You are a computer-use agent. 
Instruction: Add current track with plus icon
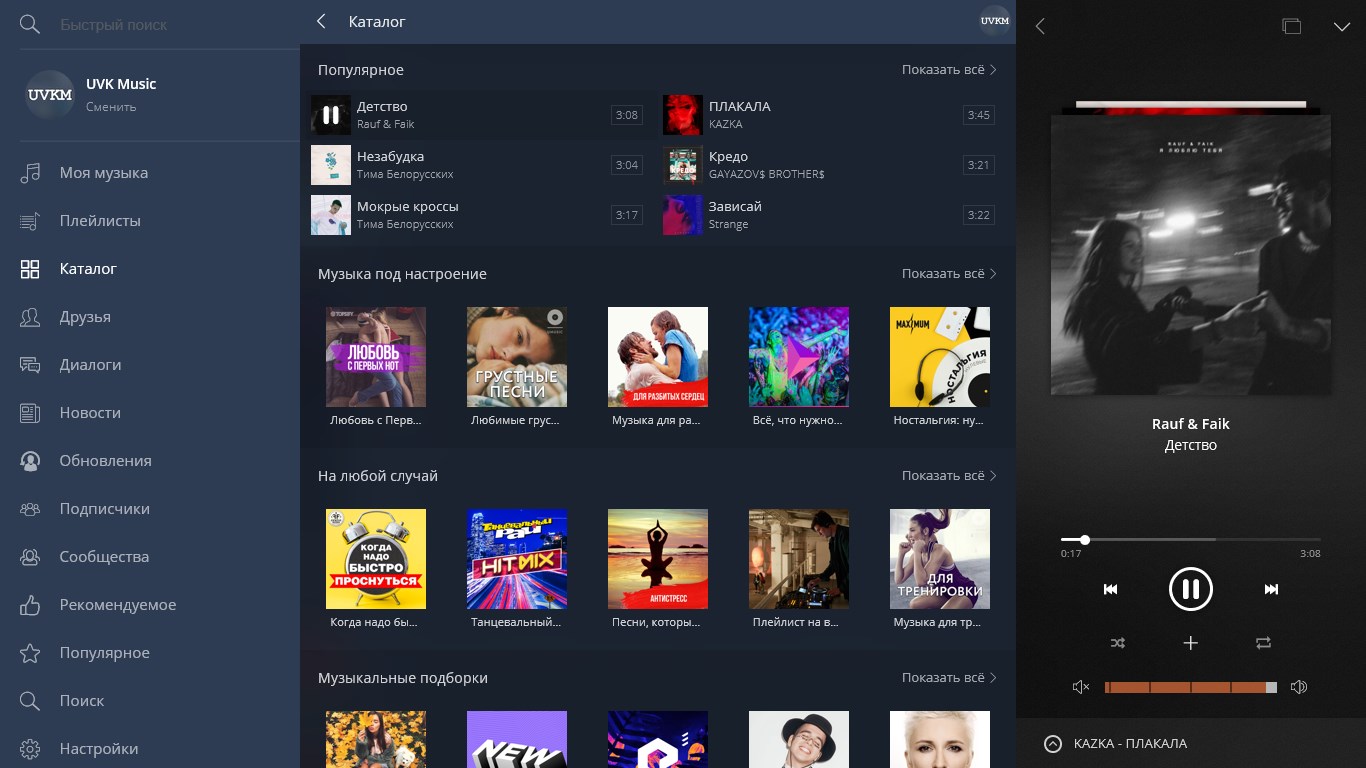(1191, 643)
